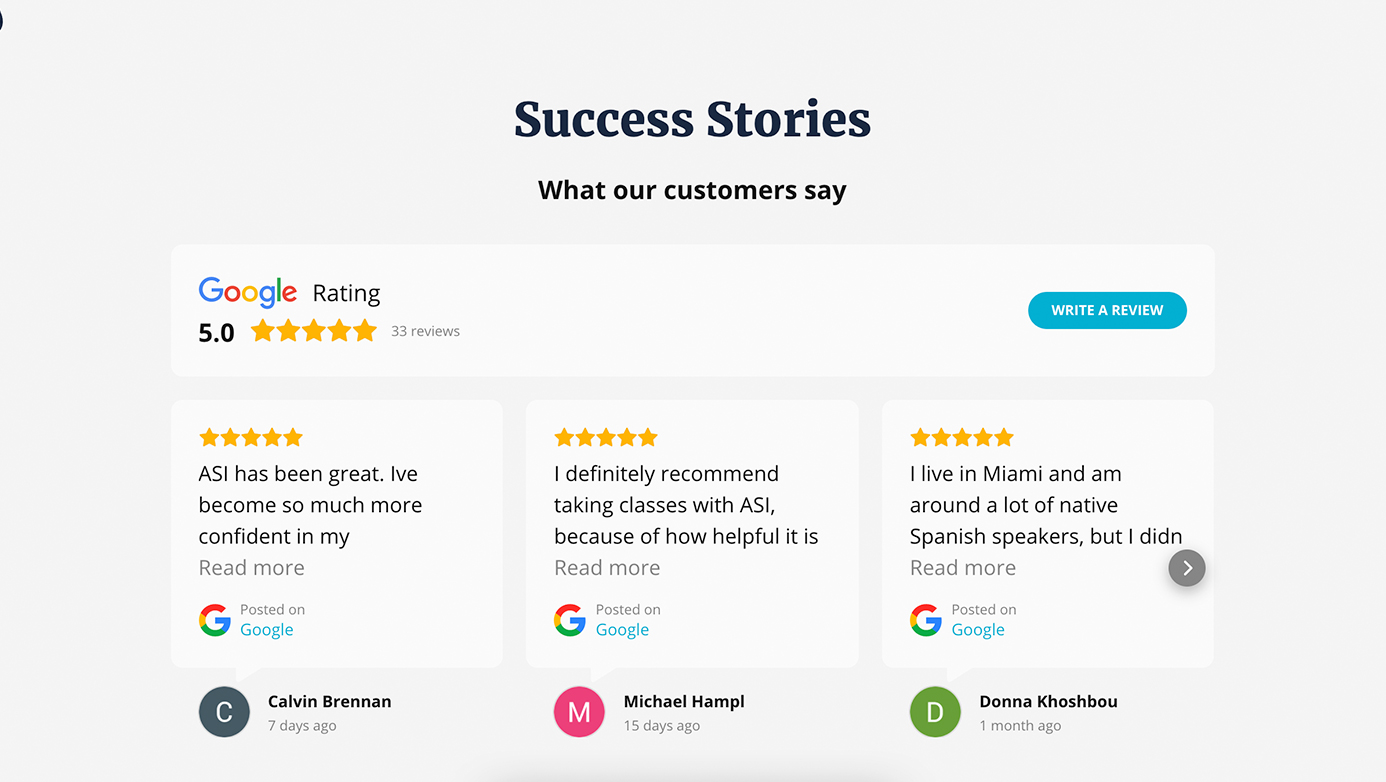Screen dimensions: 1386x782
Task: Click the Calvin Brennan reviewer name
Action: point(330,702)
